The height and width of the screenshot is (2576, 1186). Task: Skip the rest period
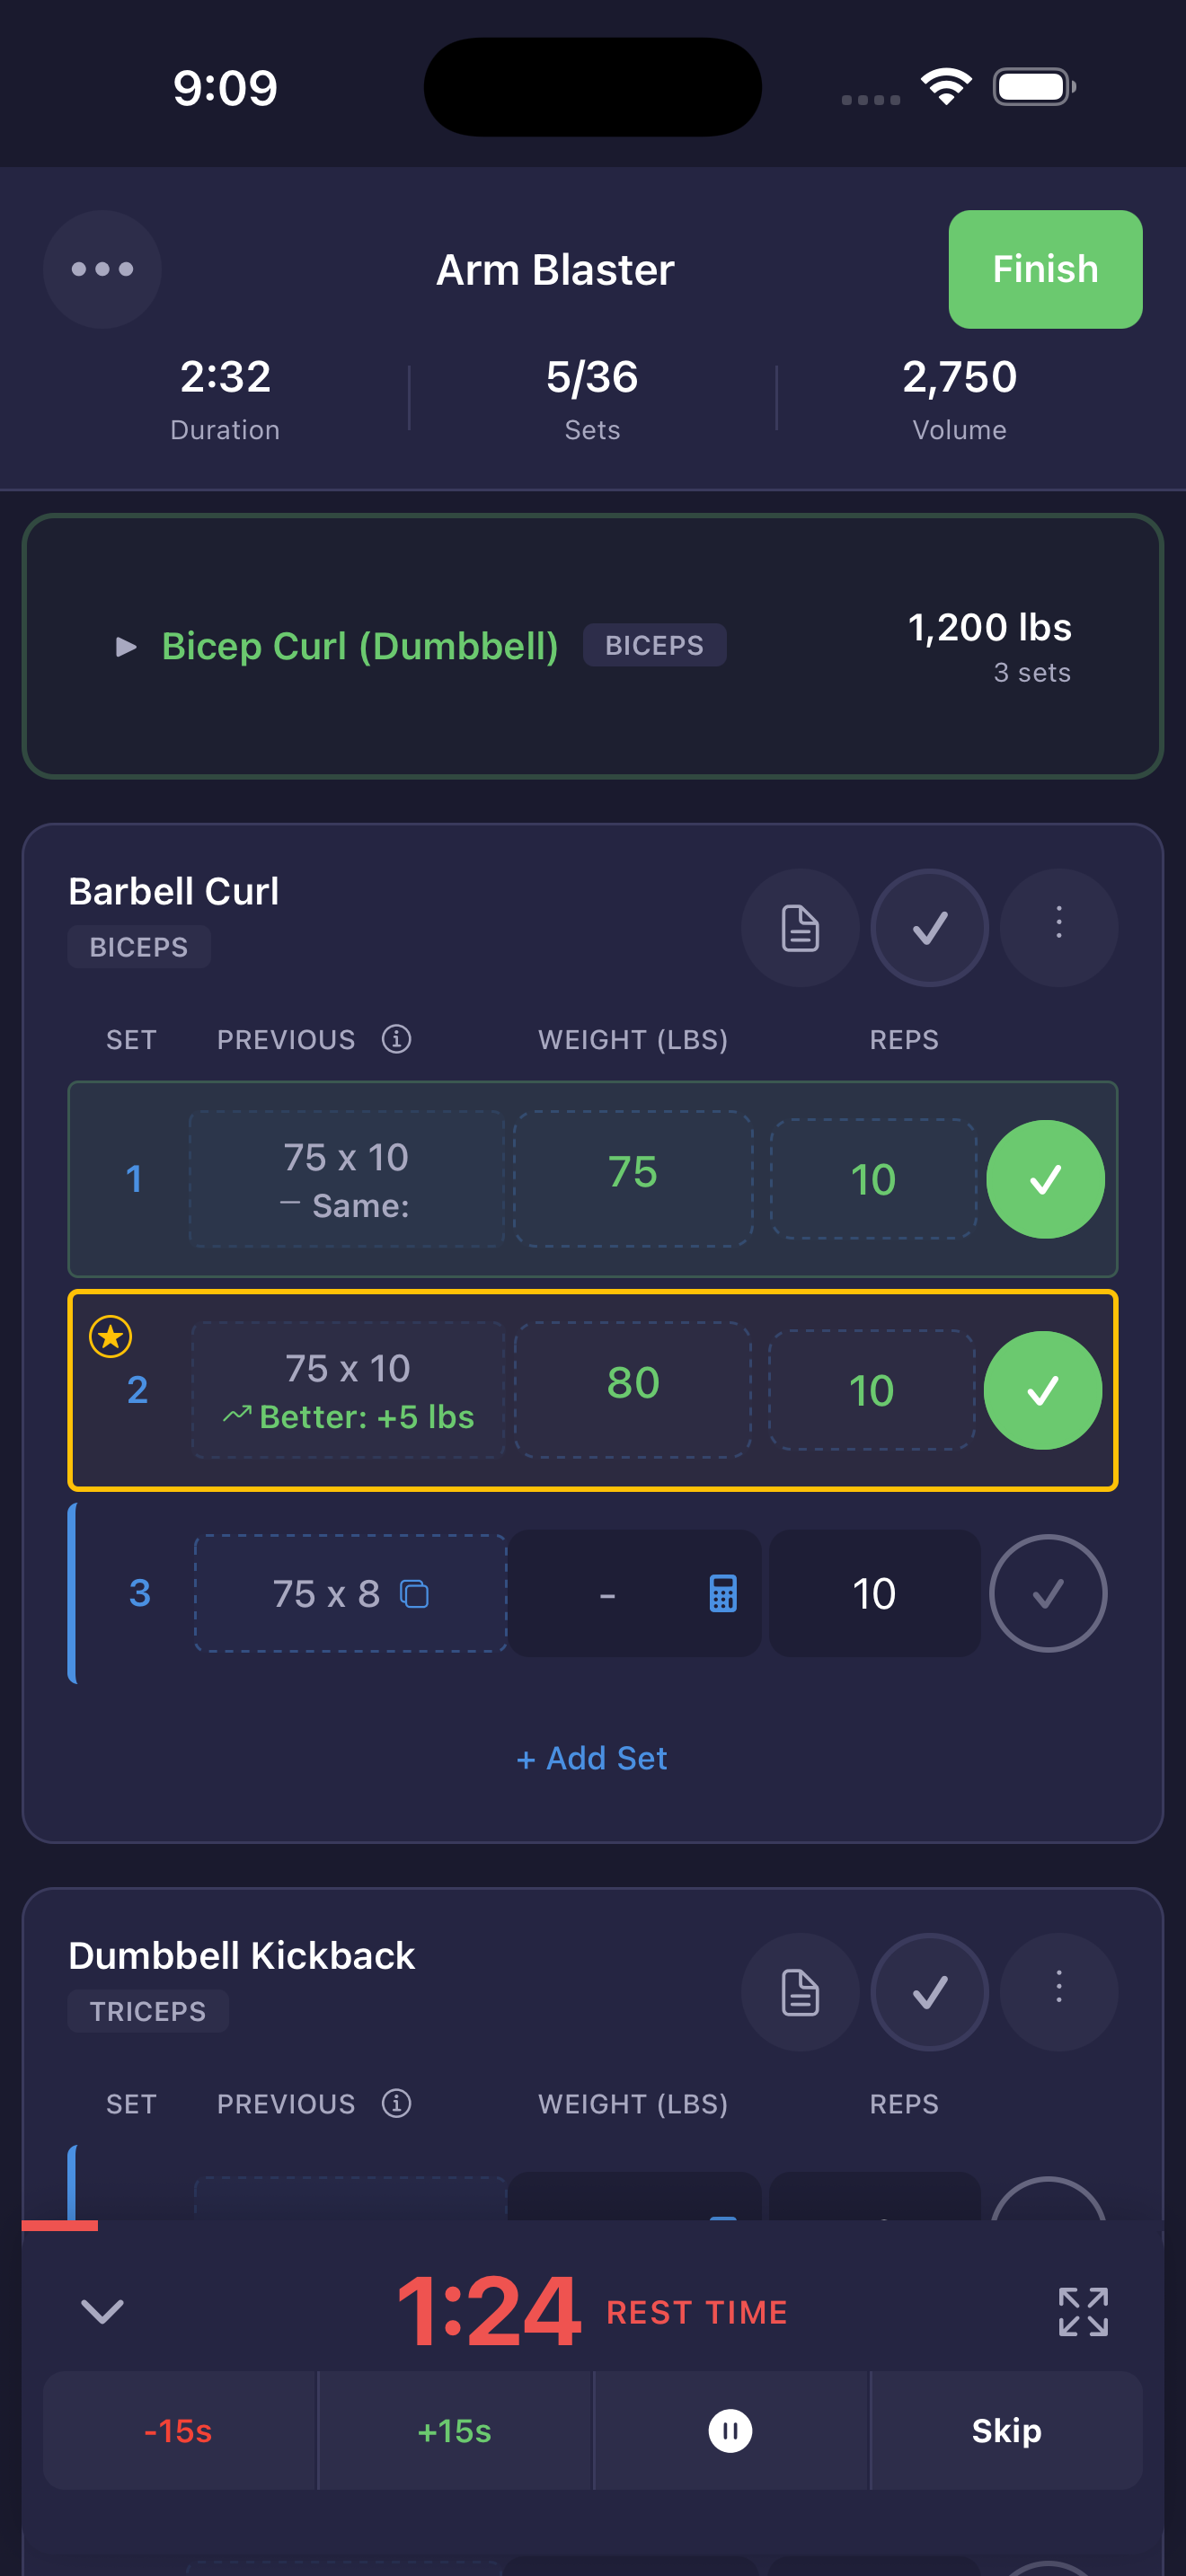click(x=1006, y=2432)
